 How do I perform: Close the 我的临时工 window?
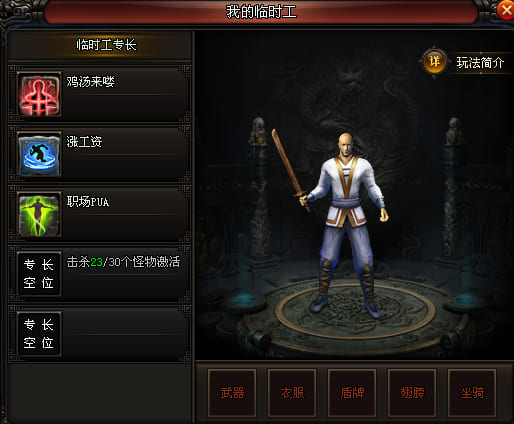tap(506, 10)
